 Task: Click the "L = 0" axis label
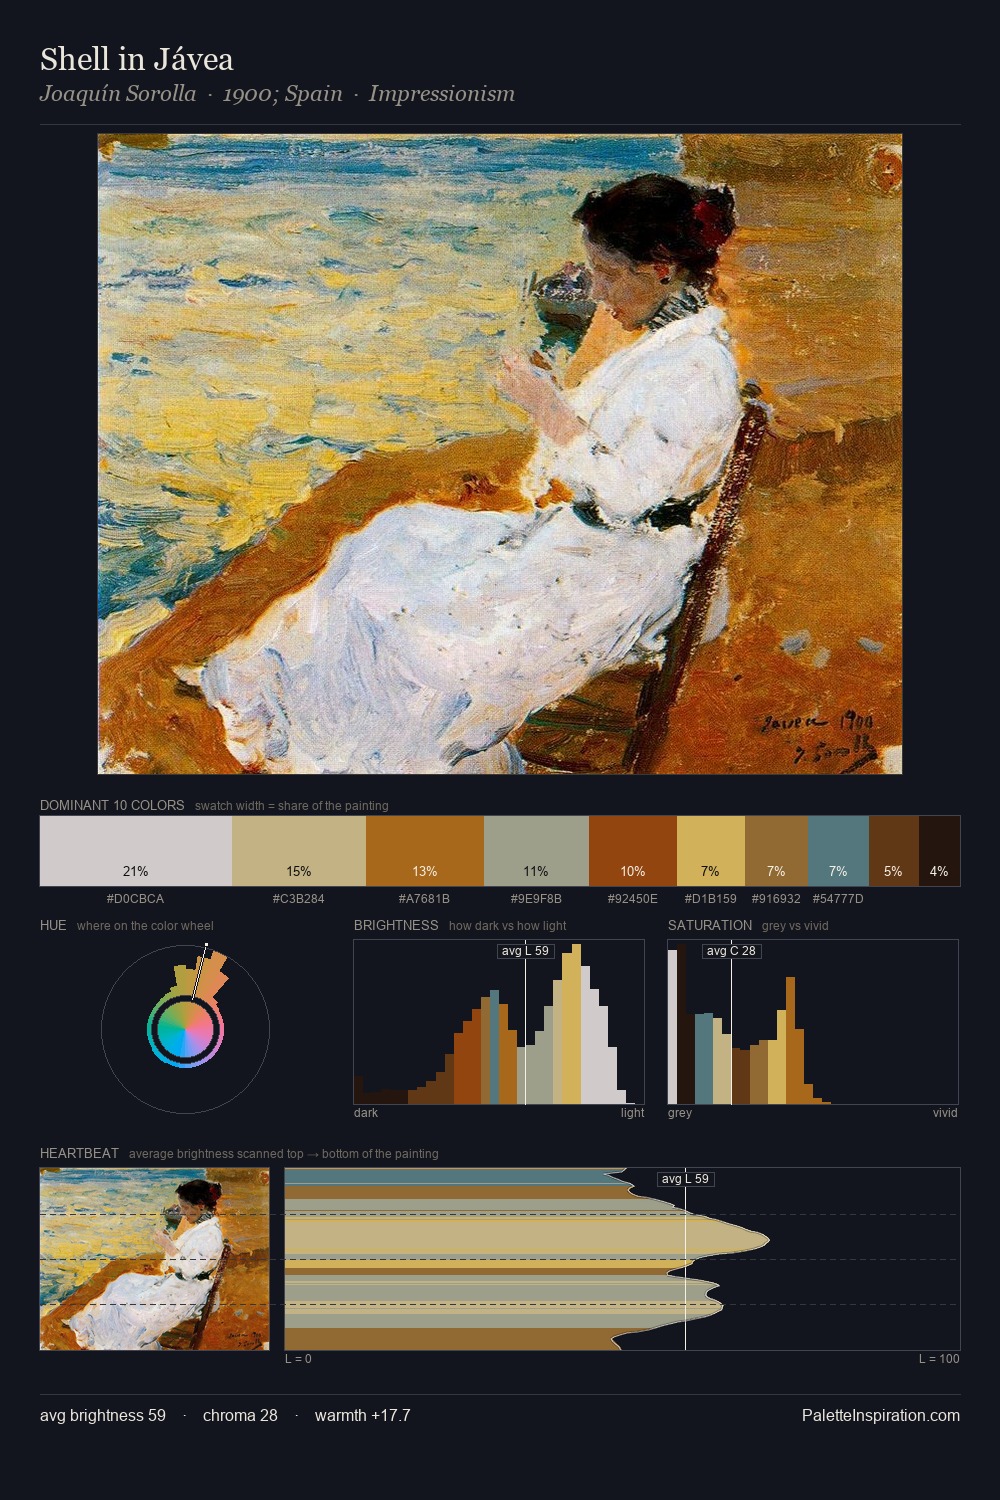298,1359
